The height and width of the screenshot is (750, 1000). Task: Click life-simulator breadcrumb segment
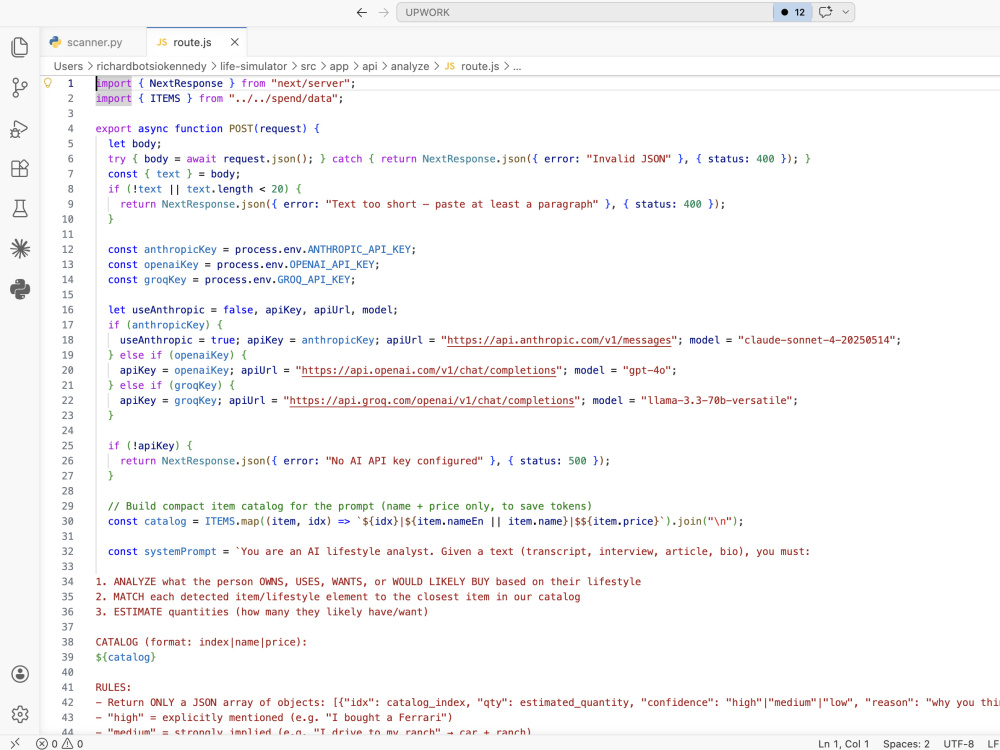[x=253, y=66]
